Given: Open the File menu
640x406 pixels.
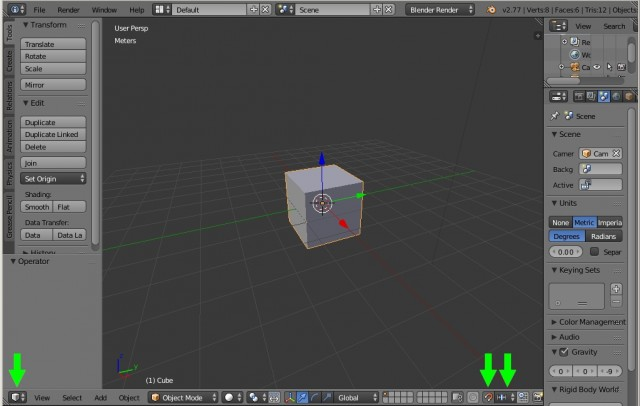Looking at the screenshot, I should click(x=39, y=10).
